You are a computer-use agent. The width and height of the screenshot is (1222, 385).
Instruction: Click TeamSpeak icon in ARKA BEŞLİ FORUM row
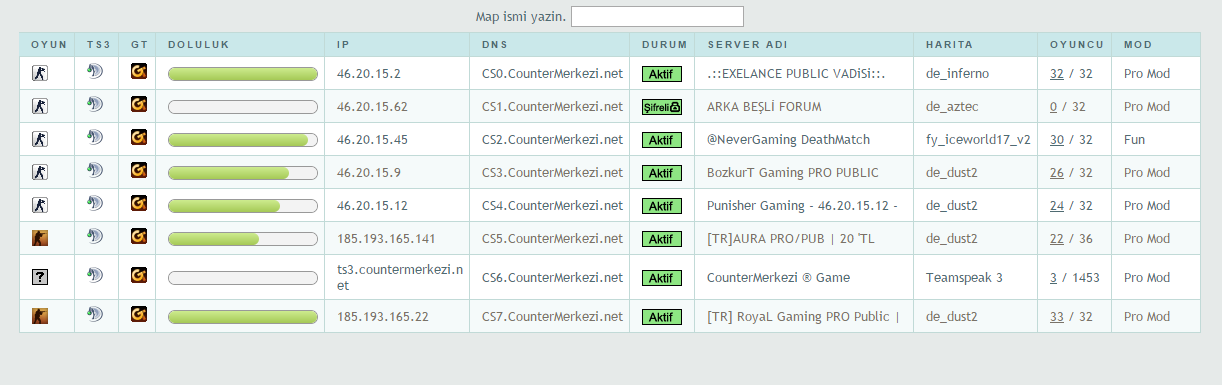pos(95,105)
